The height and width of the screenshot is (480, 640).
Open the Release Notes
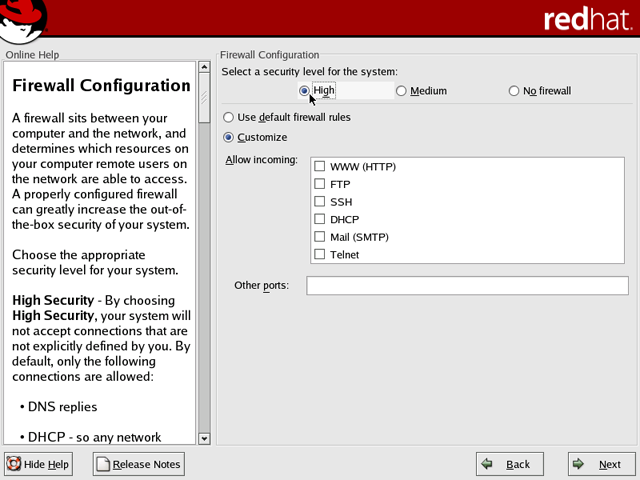[138, 464]
